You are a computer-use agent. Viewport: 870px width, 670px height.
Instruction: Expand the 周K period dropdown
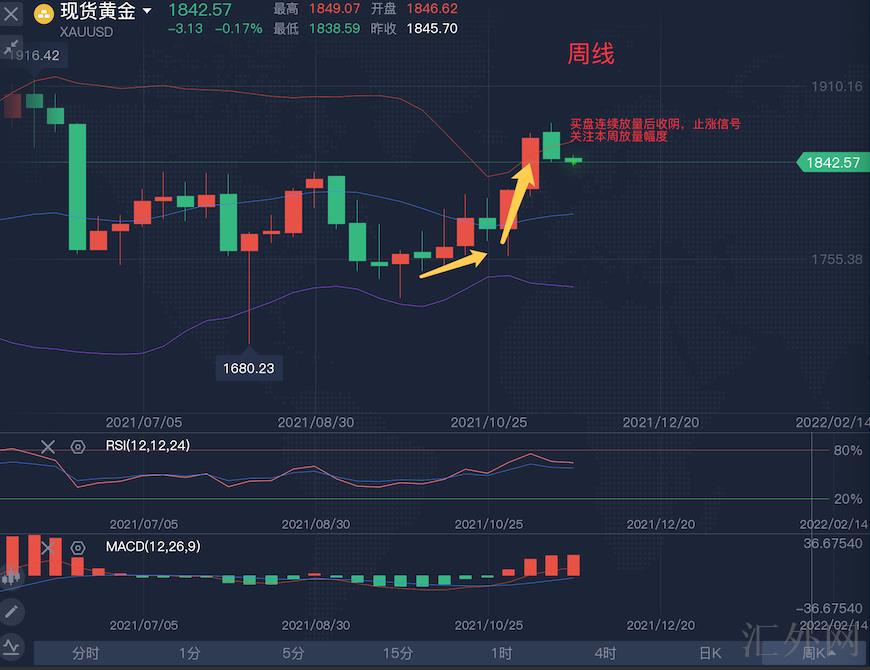[818, 653]
